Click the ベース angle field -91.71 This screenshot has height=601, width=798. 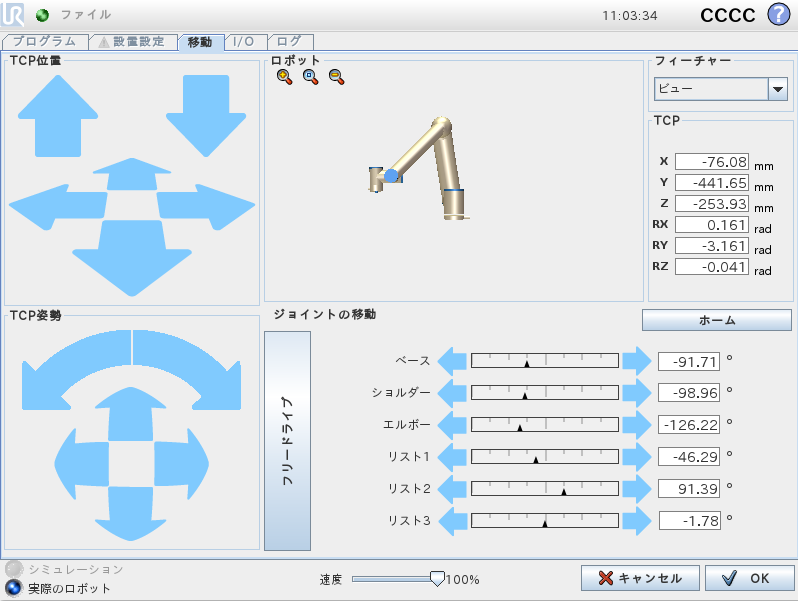[689, 361]
